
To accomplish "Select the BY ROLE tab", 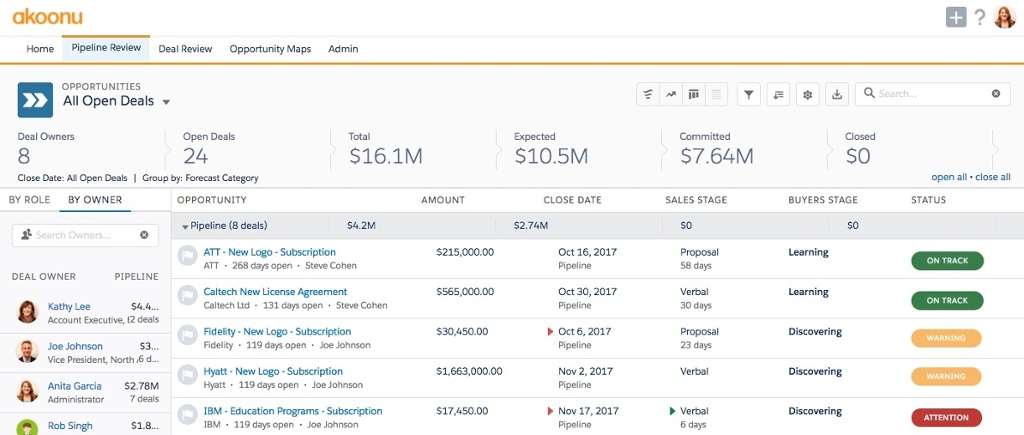I will (x=29, y=200).
